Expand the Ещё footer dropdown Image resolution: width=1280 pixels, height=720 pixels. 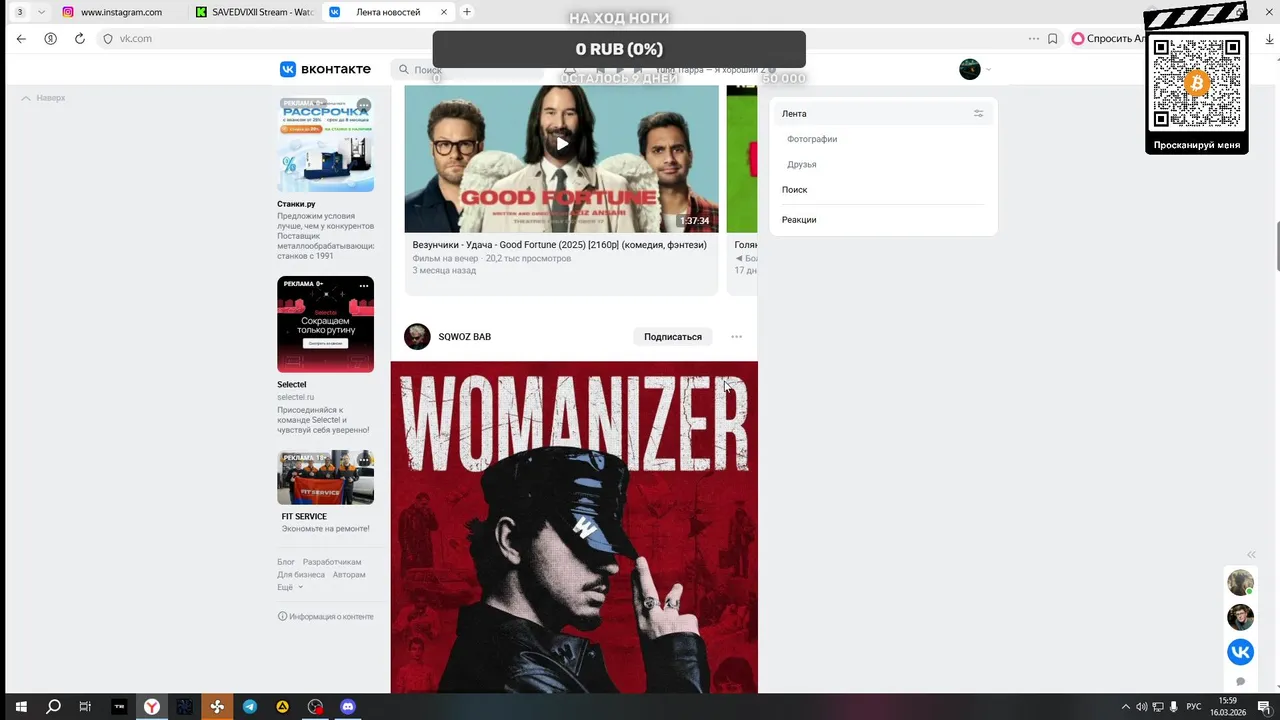click(x=290, y=588)
